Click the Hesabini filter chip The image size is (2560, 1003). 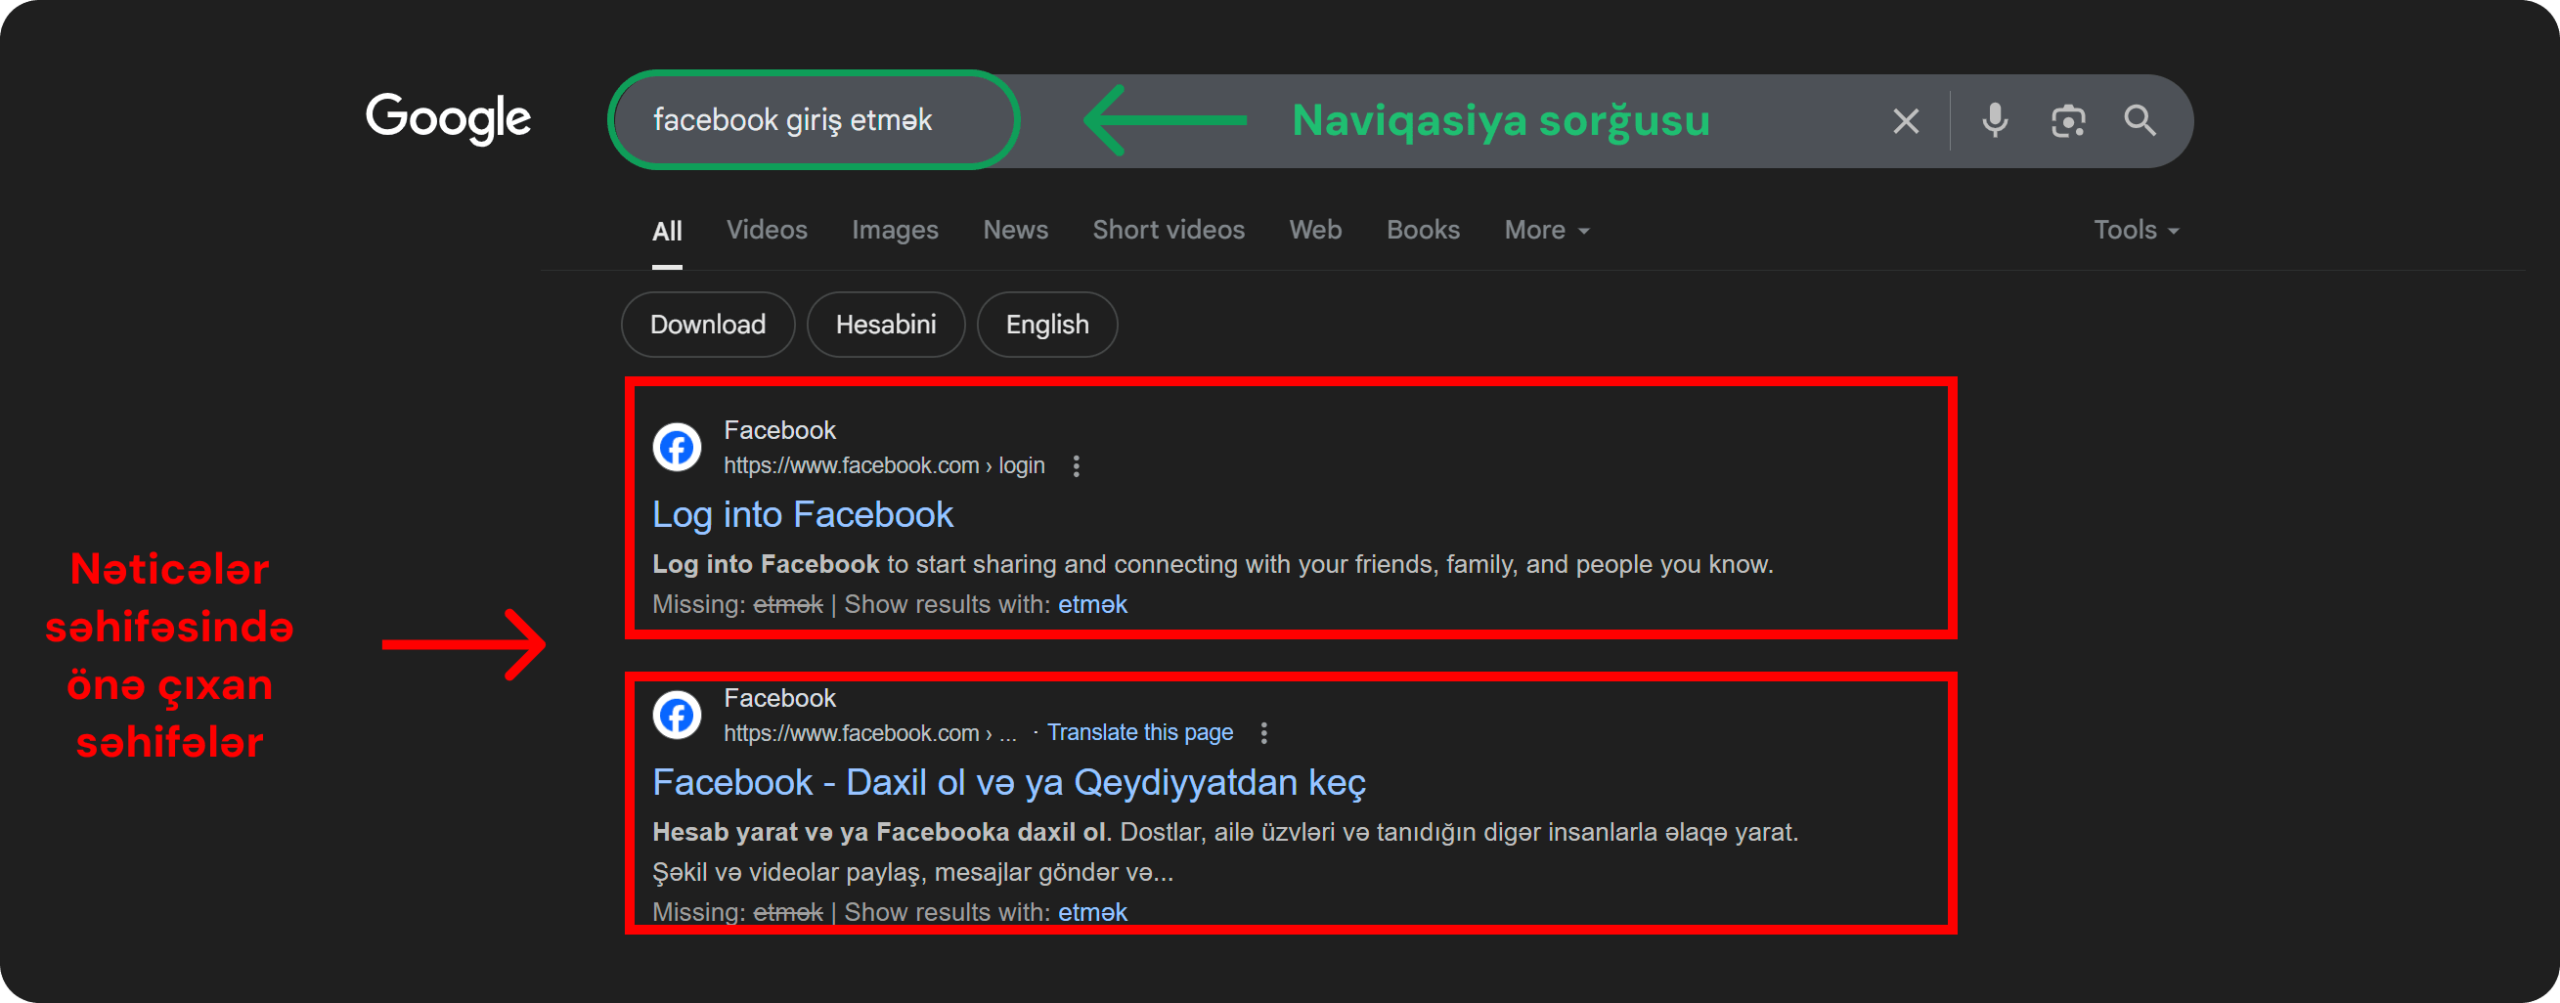pyautogui.click(x=886, y=325)
